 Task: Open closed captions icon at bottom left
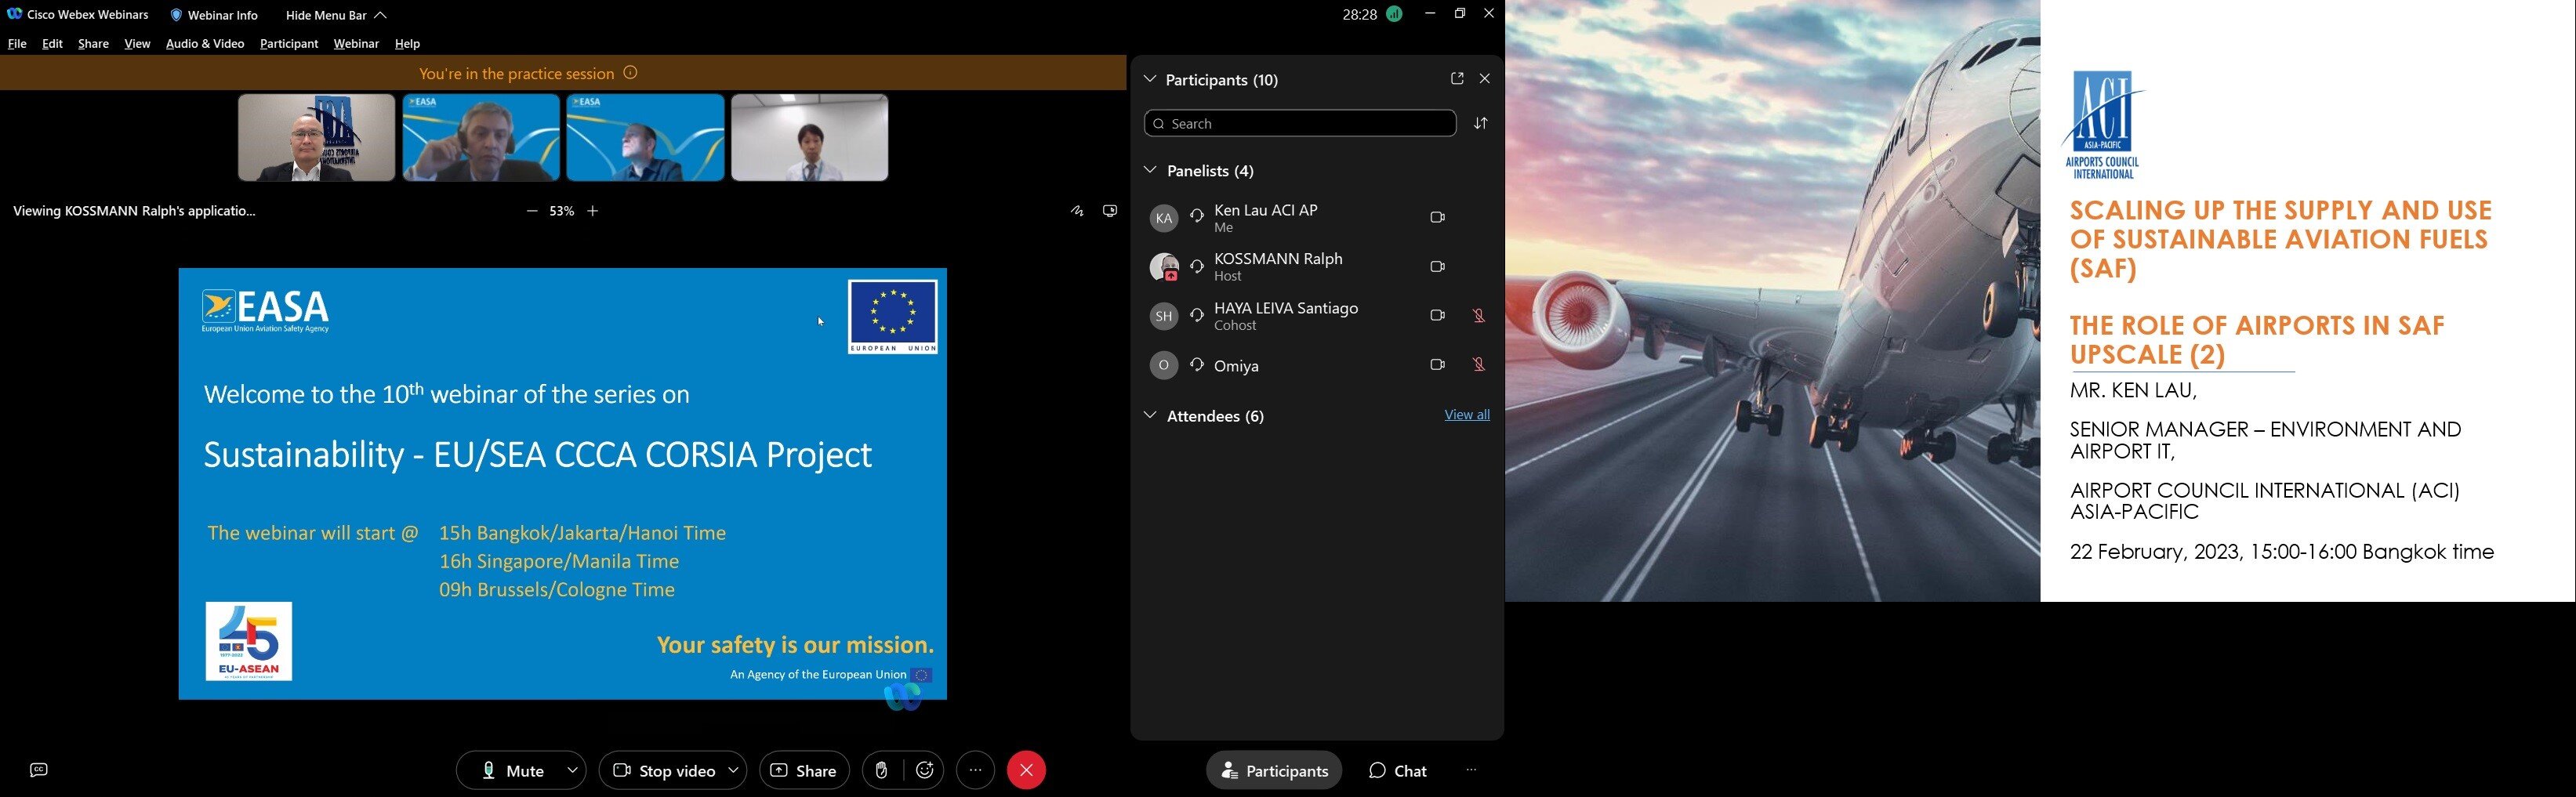(x=39, y=770)
